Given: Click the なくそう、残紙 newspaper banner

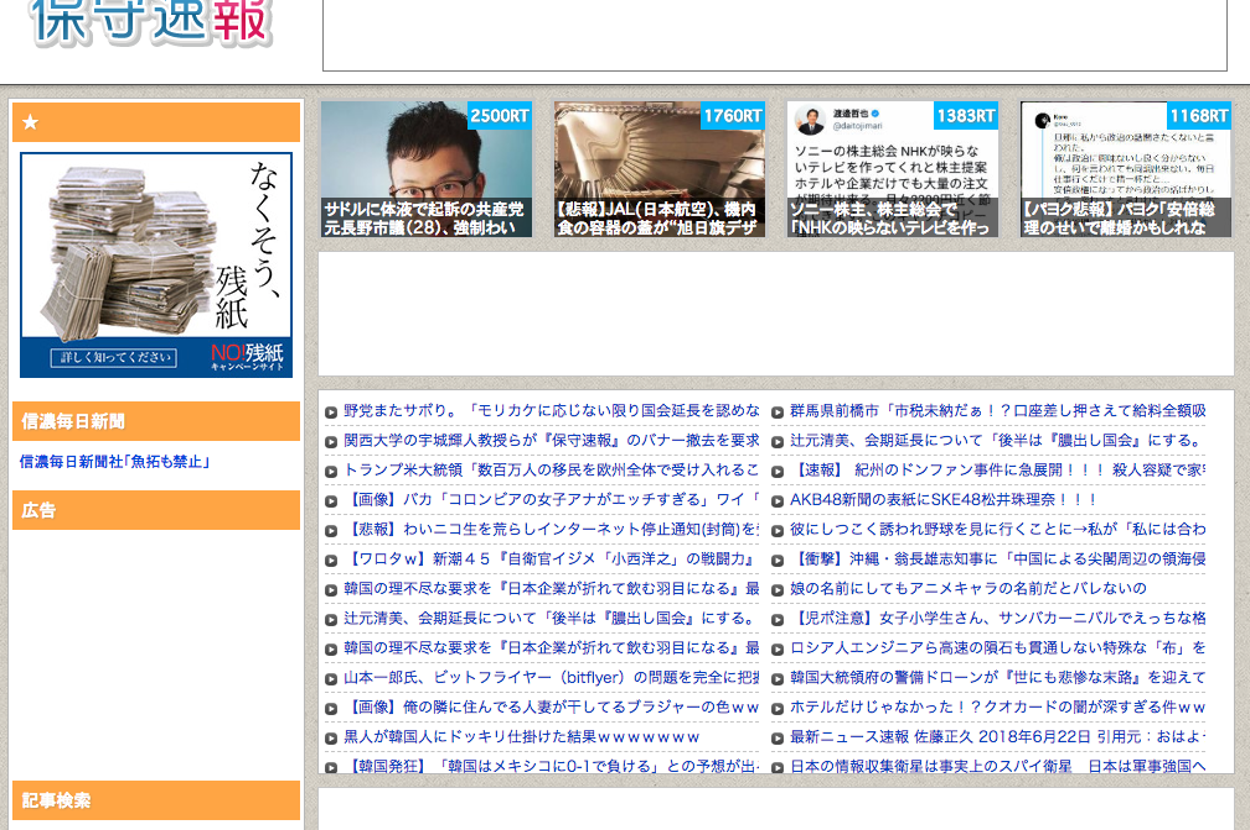Looking at the screenshot, I should [156, 265].
